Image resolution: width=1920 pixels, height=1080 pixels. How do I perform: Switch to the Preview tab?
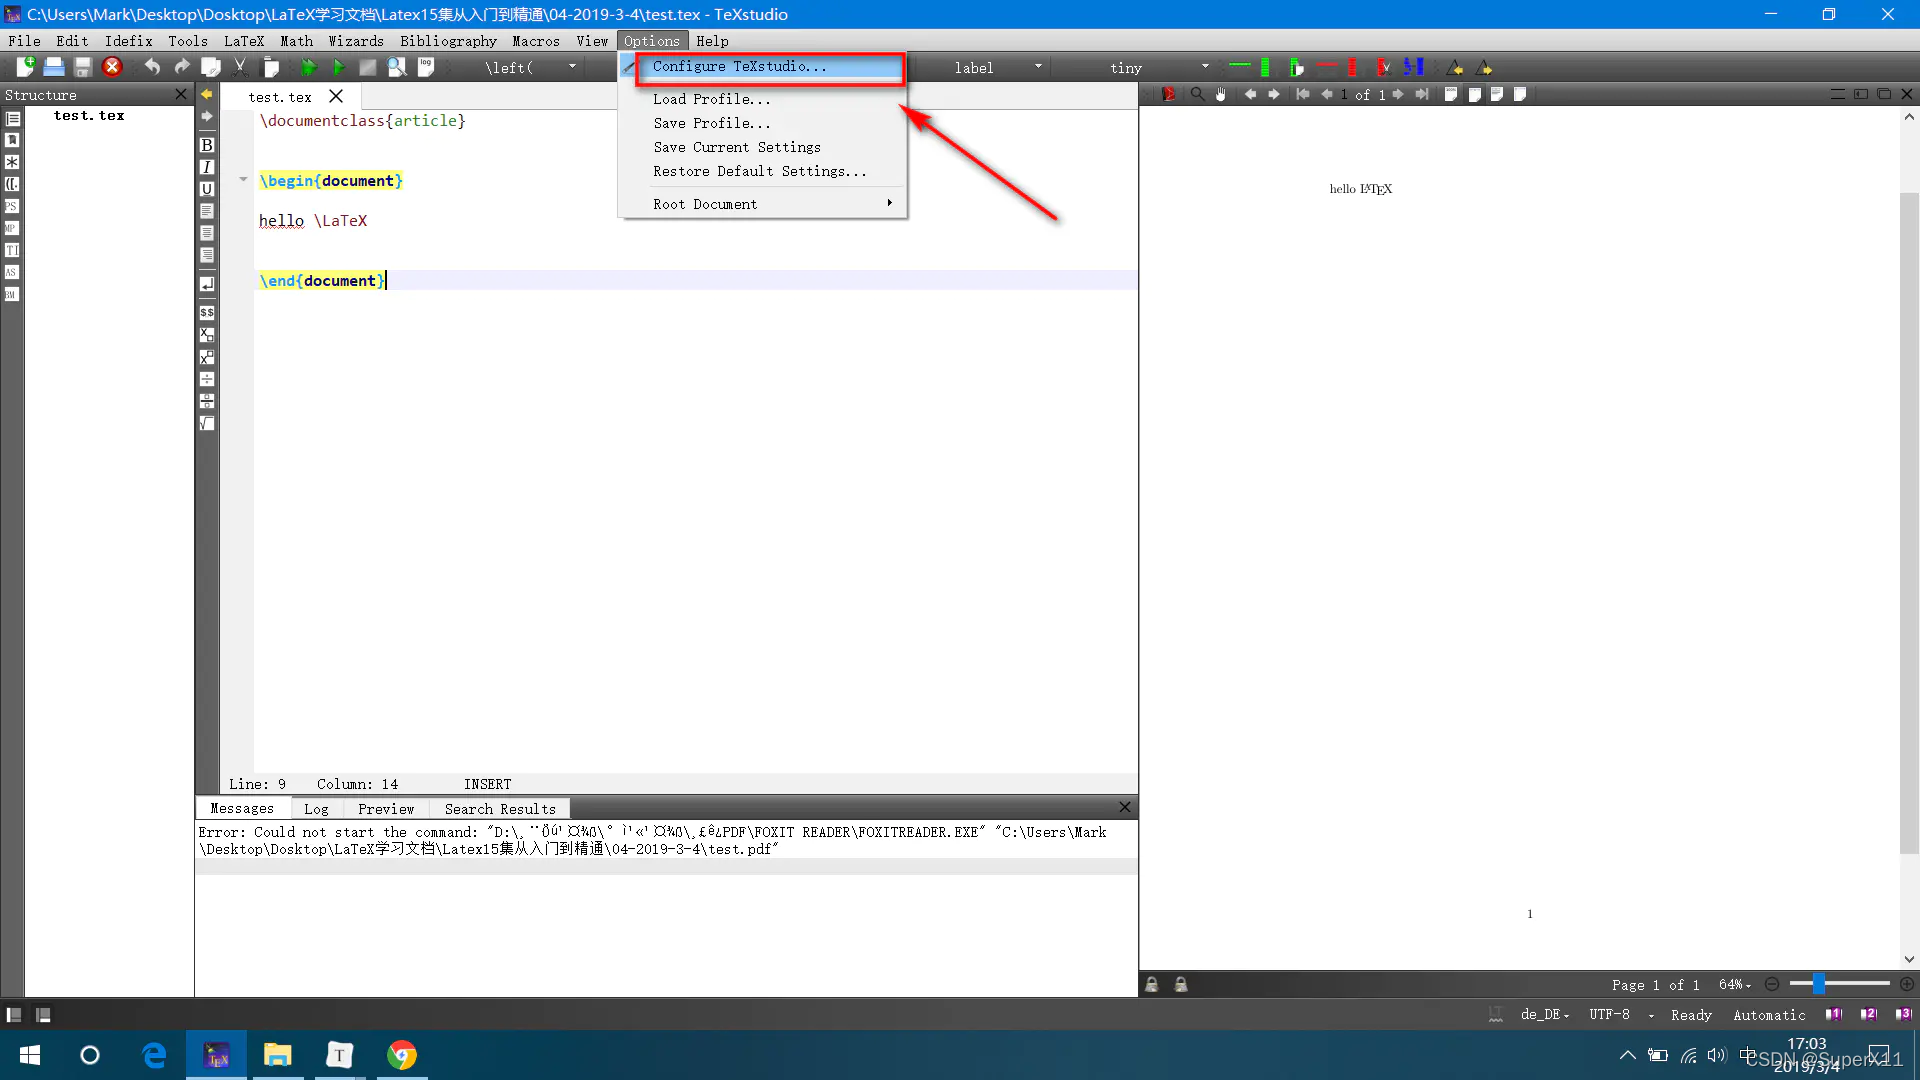pyautogui.click(x=386, y=809)
